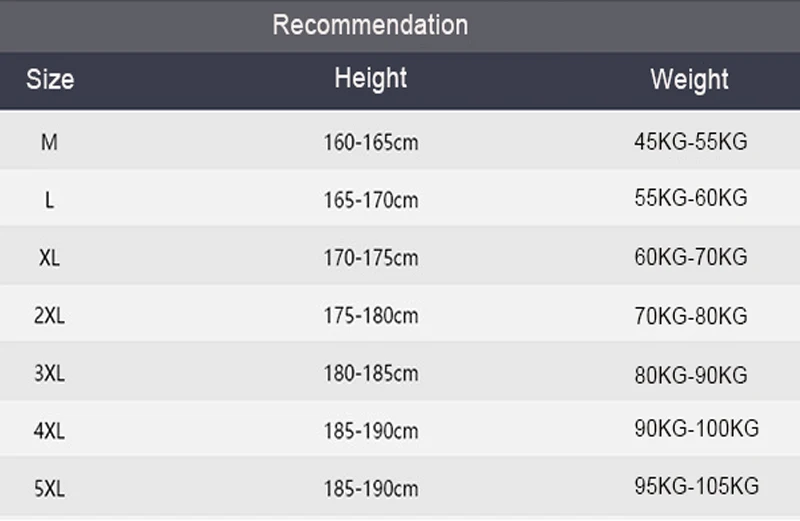Select the Weight column header

coord(689,79)
